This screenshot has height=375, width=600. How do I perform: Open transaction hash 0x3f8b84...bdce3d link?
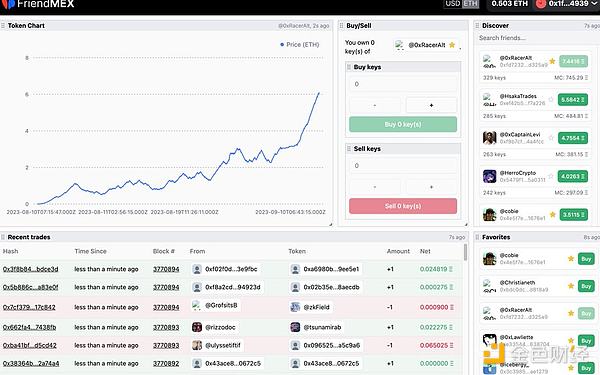point(31,269)
